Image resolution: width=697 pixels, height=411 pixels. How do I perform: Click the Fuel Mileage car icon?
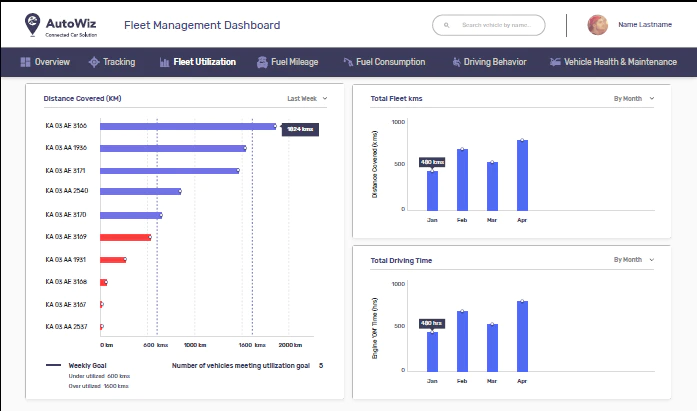(x=262, y=62)
